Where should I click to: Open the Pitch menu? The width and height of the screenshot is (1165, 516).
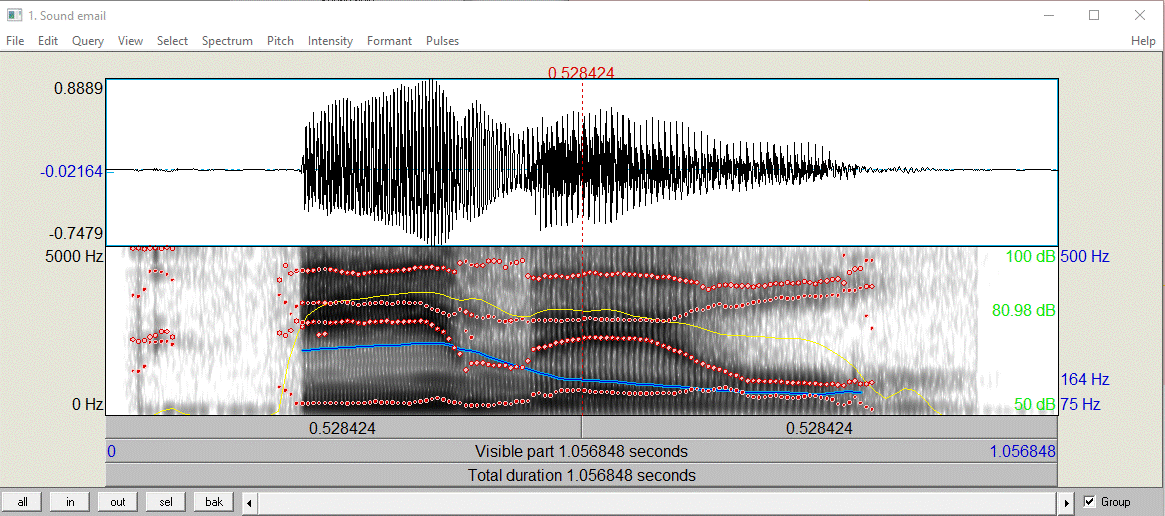280,41
